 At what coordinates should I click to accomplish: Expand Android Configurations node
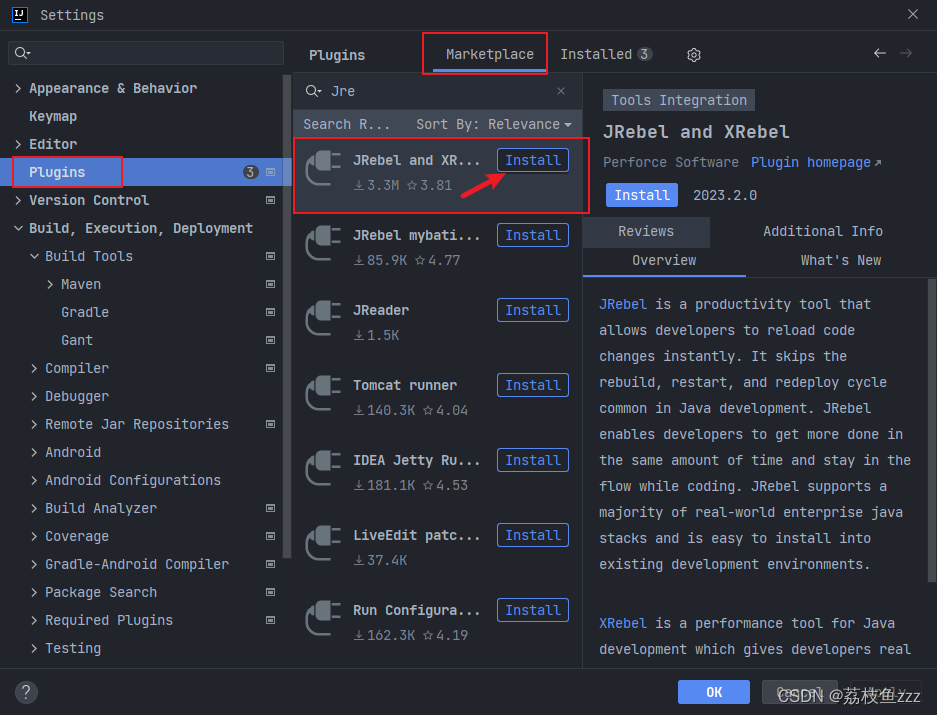pos(34,480)
